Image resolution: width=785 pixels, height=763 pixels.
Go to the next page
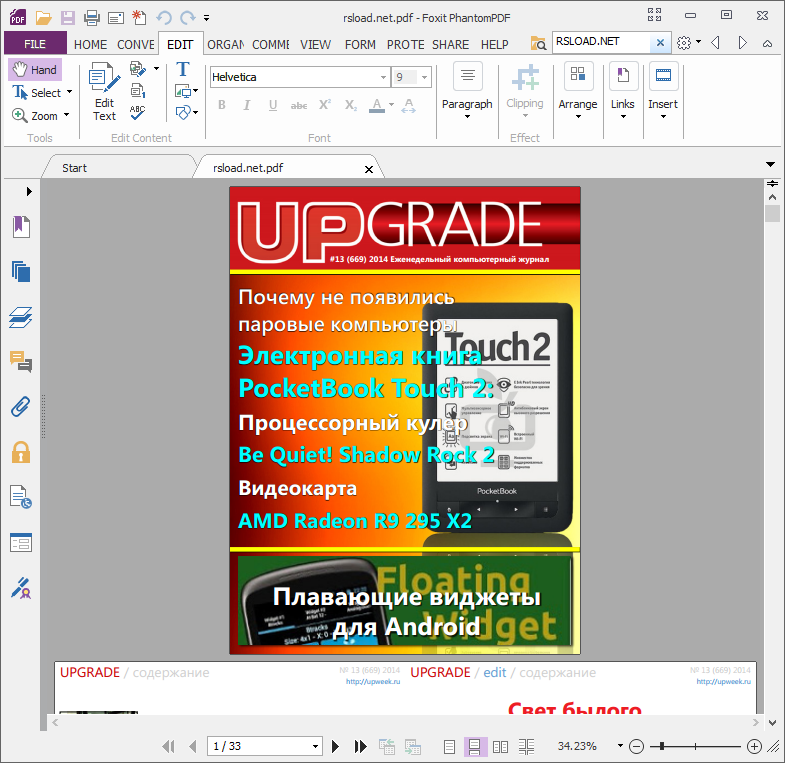tap(336, 746)
